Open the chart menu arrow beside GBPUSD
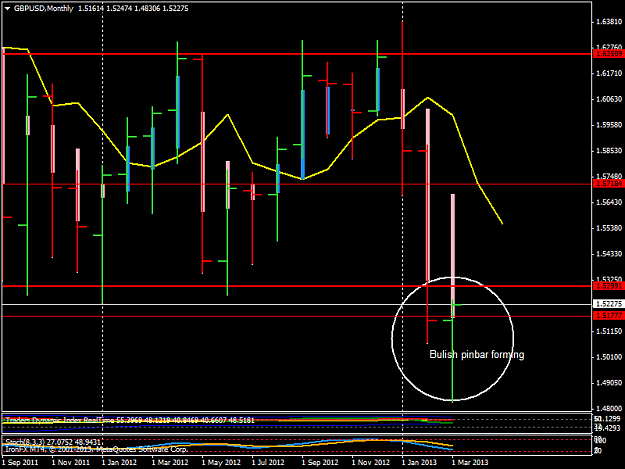Viewport: 625px width, 469px height. point(8,8)
